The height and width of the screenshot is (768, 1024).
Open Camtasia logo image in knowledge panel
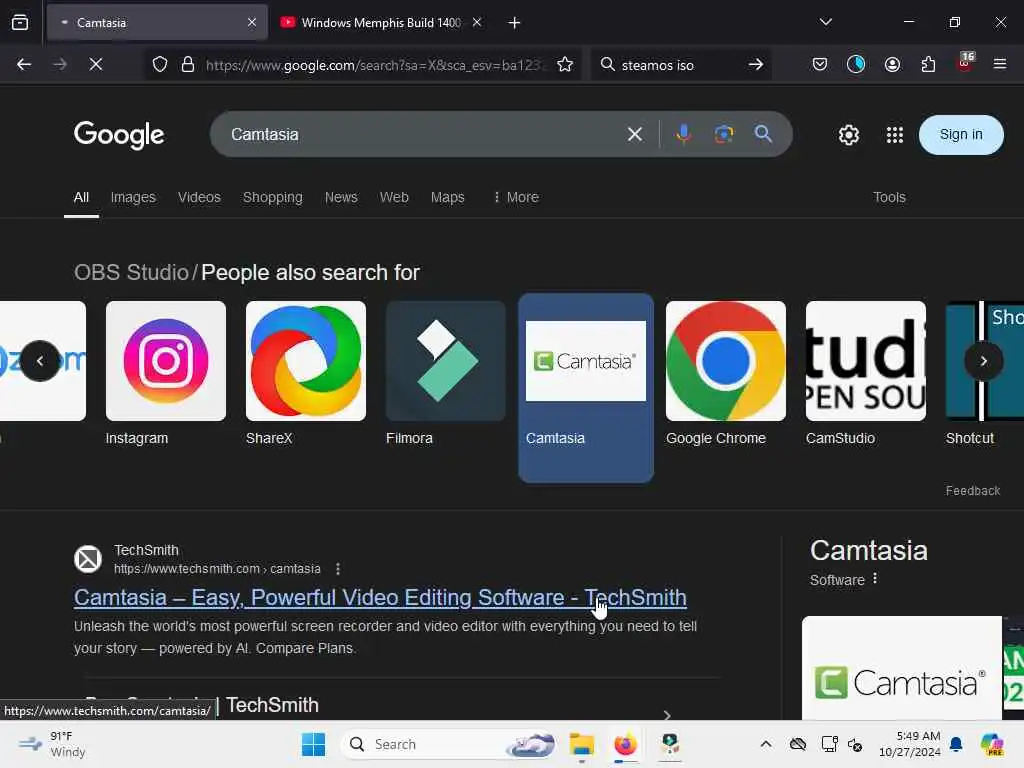[901, 668]
